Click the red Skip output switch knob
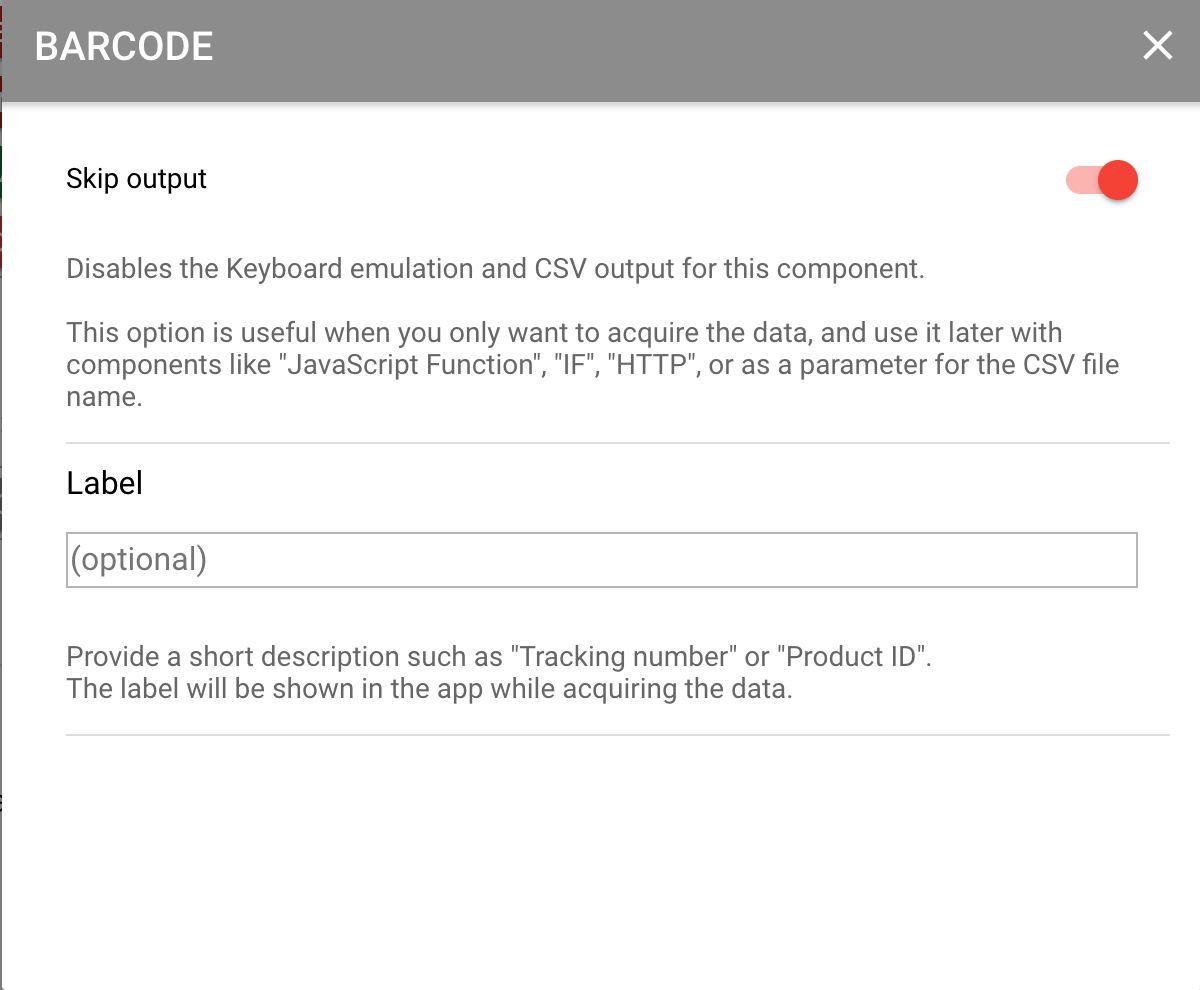The height and width of the screenshot is (990, 1200). [x=1117, y=180]
